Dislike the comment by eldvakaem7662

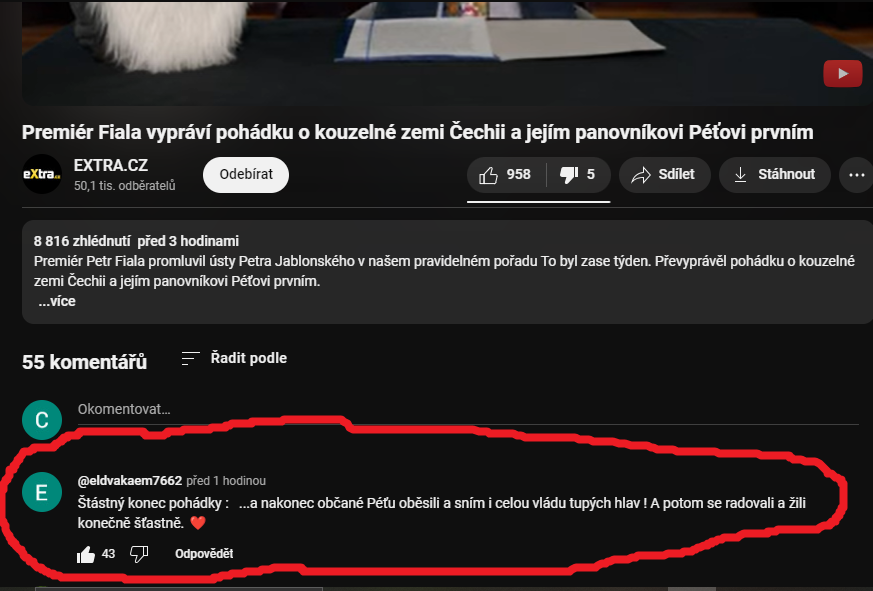(139, 554)
